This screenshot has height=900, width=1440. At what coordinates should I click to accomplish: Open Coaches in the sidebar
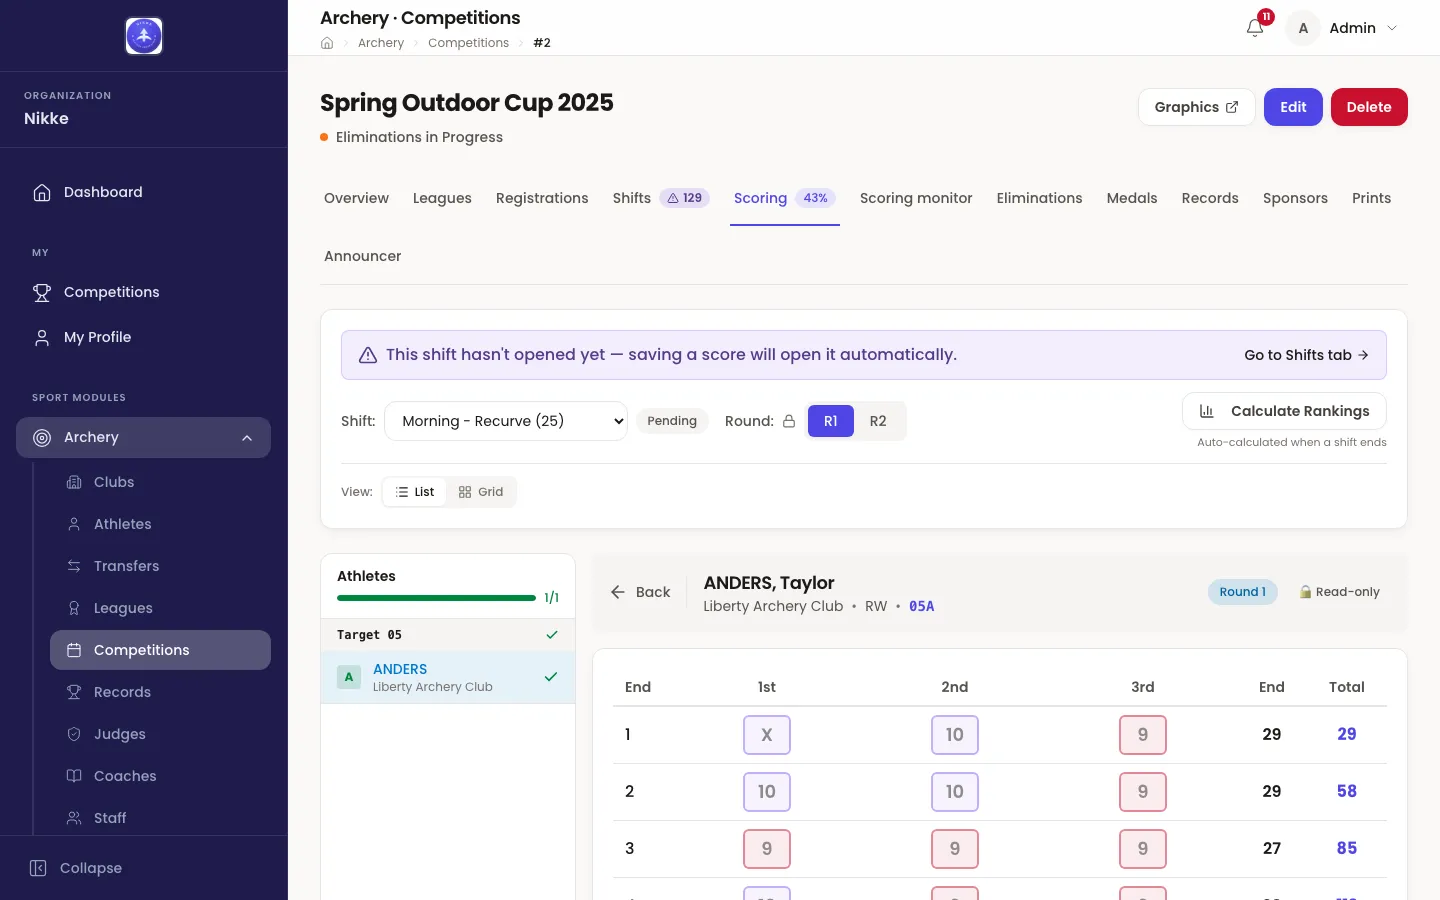160,776
